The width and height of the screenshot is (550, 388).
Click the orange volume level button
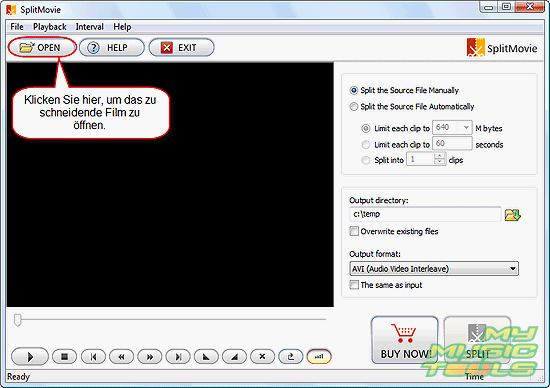pos(319,357)
